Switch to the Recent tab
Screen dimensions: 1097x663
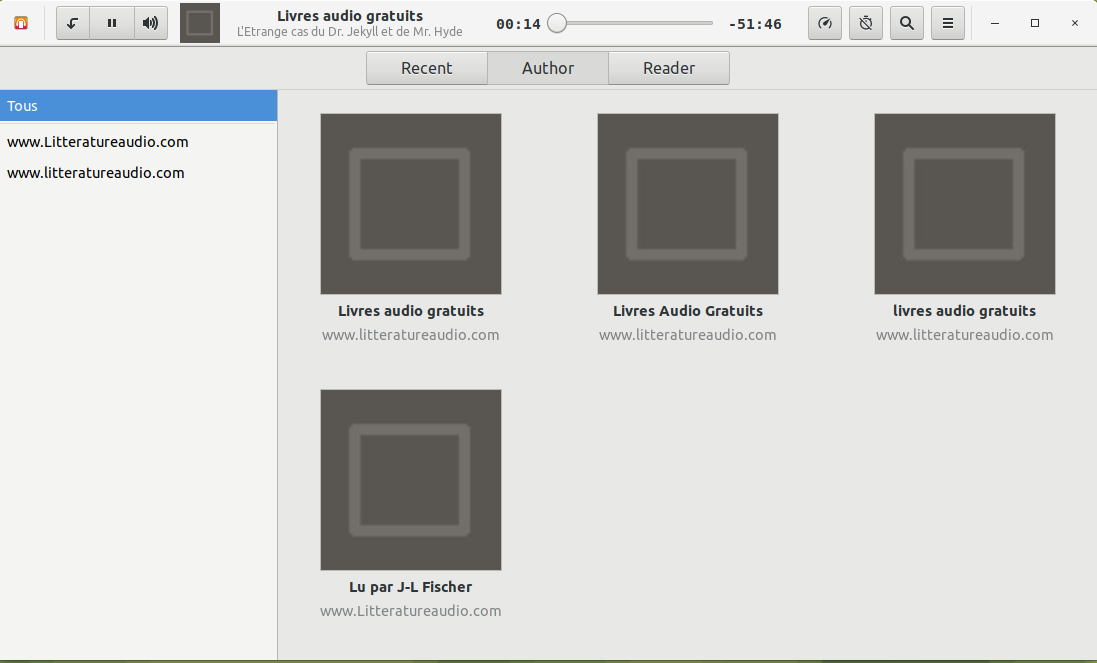click(427, 68)
